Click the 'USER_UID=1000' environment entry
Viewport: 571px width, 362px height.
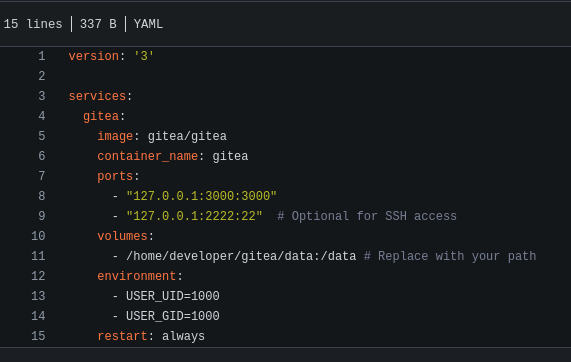[173, 296]
